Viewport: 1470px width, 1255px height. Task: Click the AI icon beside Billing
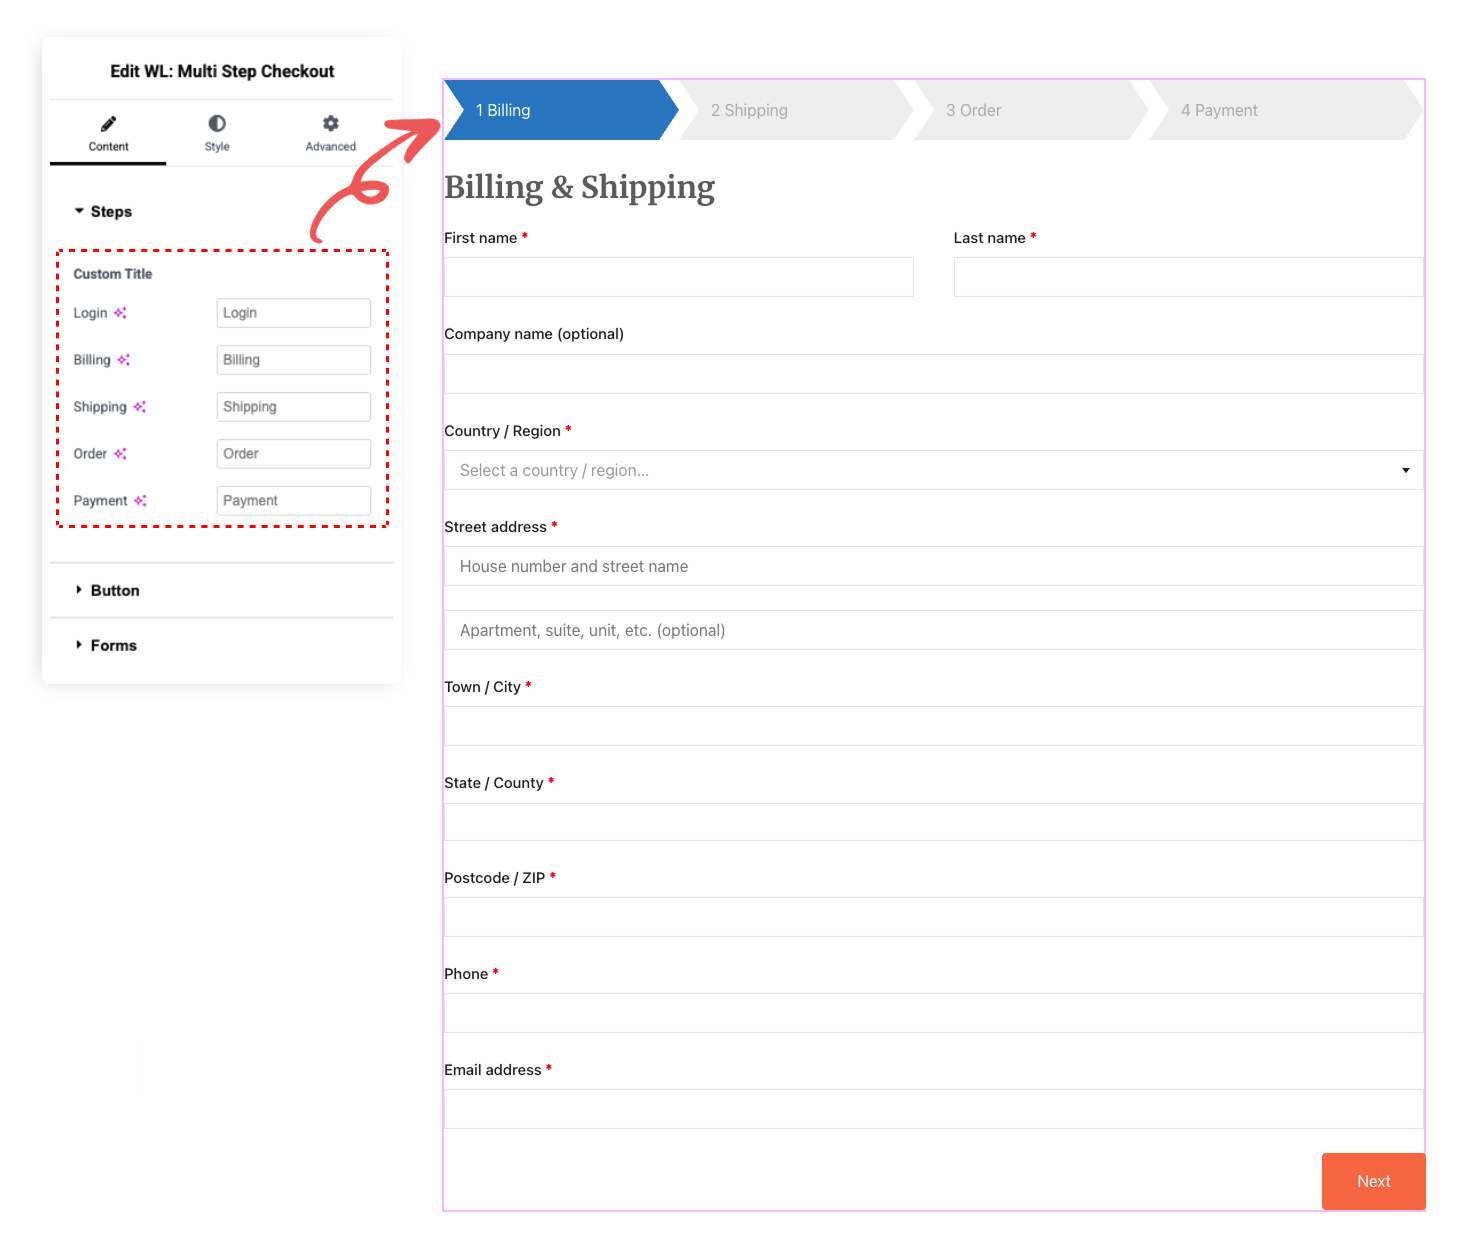point(124,360)
